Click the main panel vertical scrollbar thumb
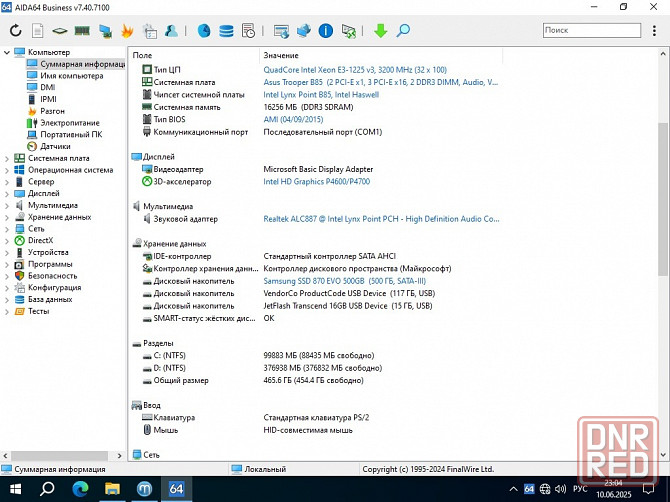This screenshot has height=502, width=670. [663, 199]
